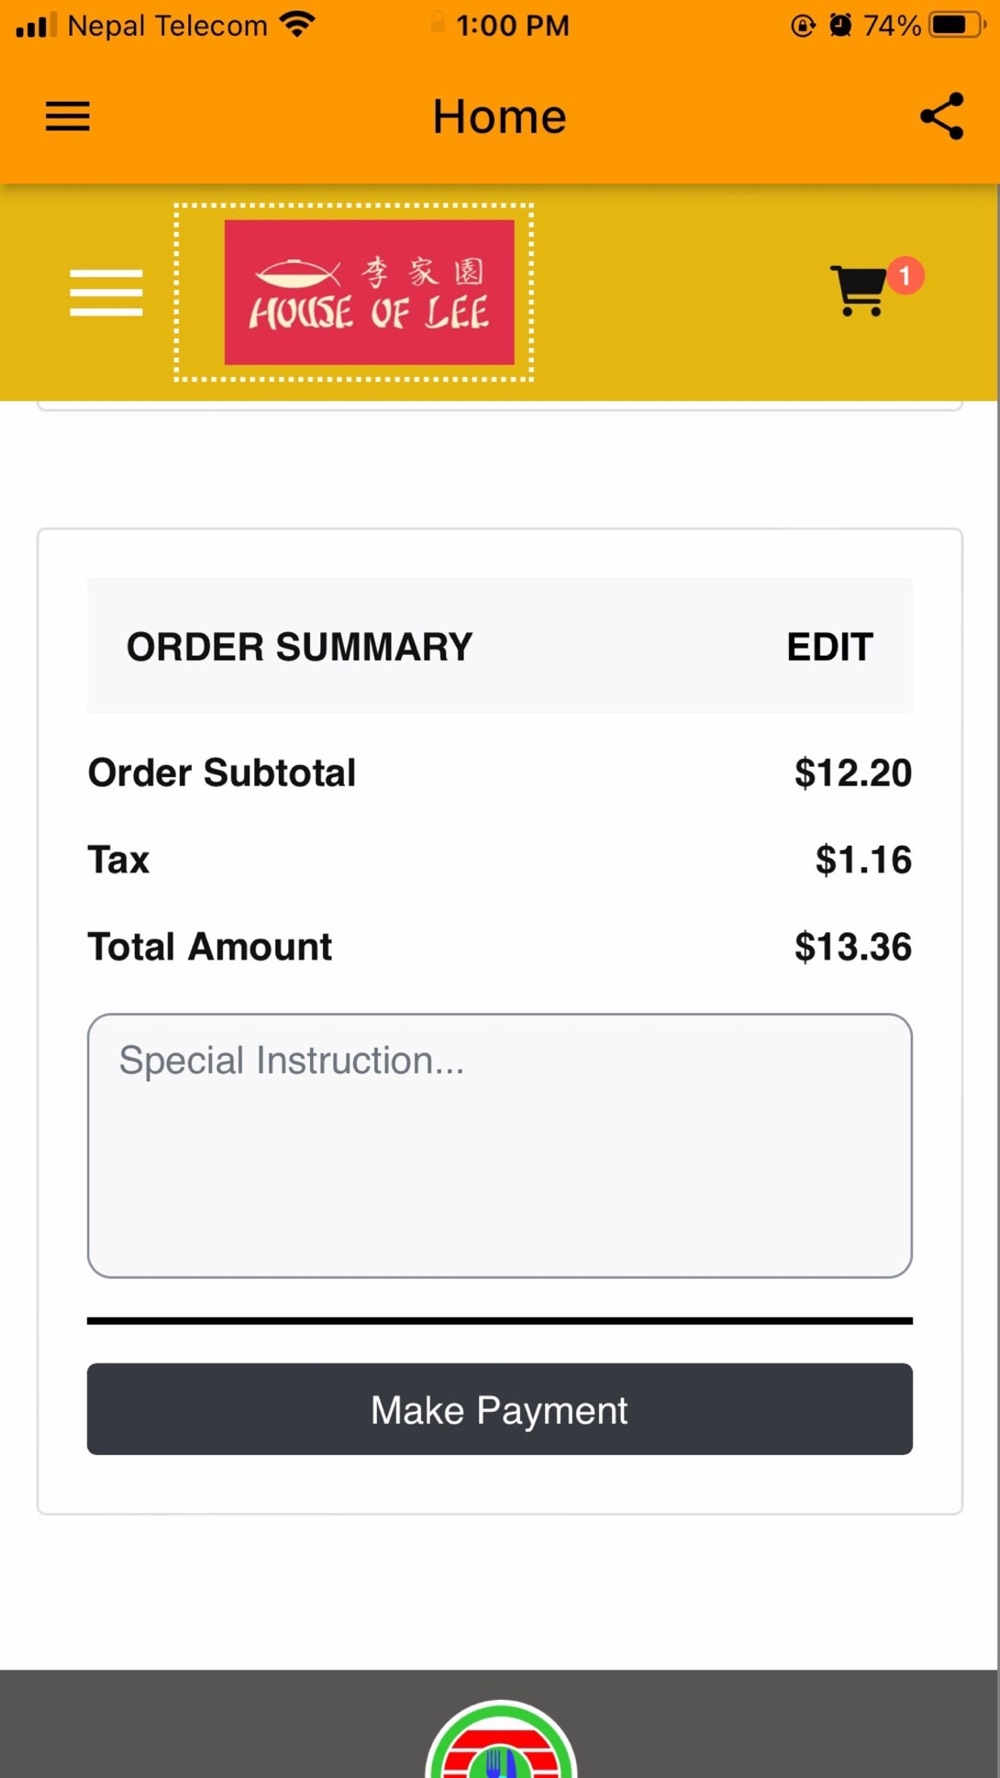Tap the ORDER SUMMARY heading
1000x1778 pixels.
[299, 647]
